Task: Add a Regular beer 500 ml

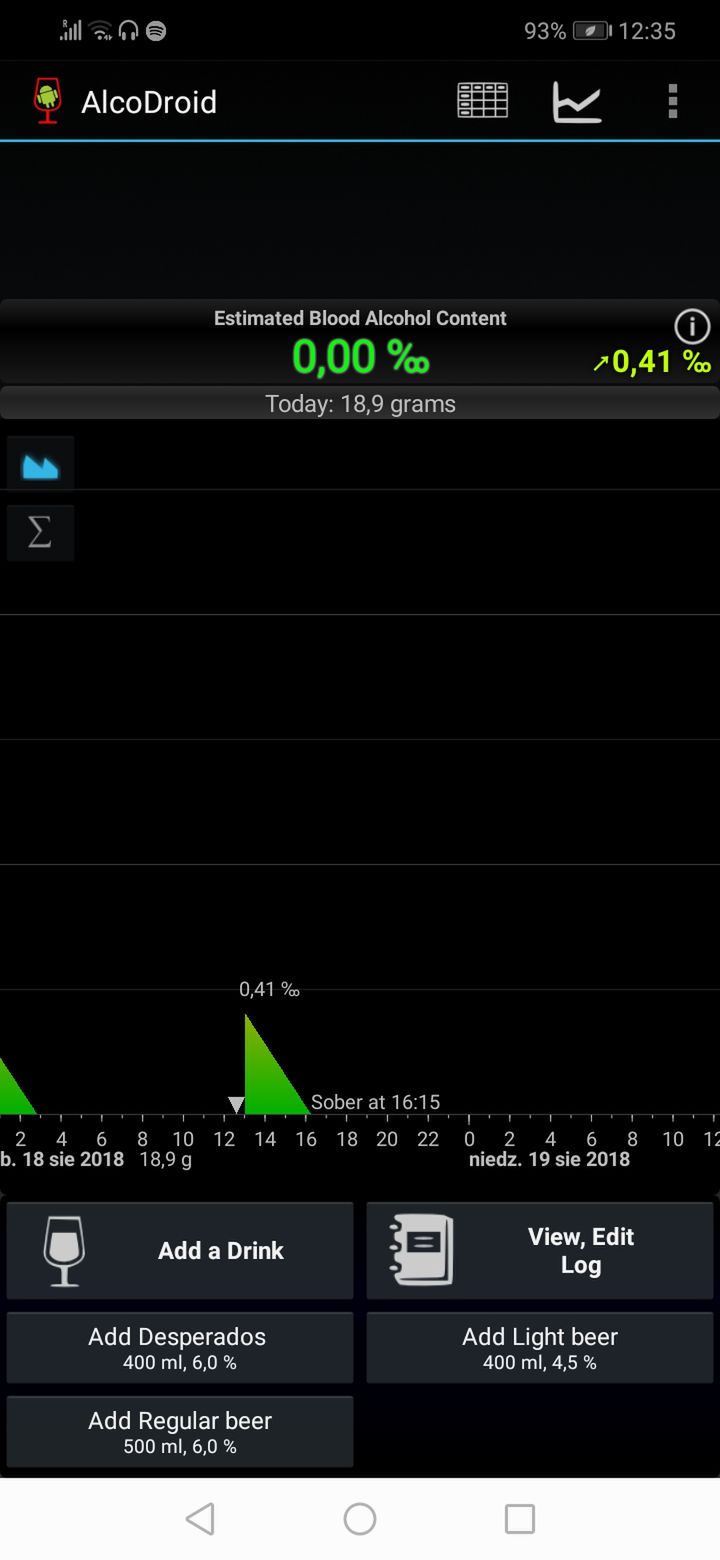Action: click(180, 1432)
